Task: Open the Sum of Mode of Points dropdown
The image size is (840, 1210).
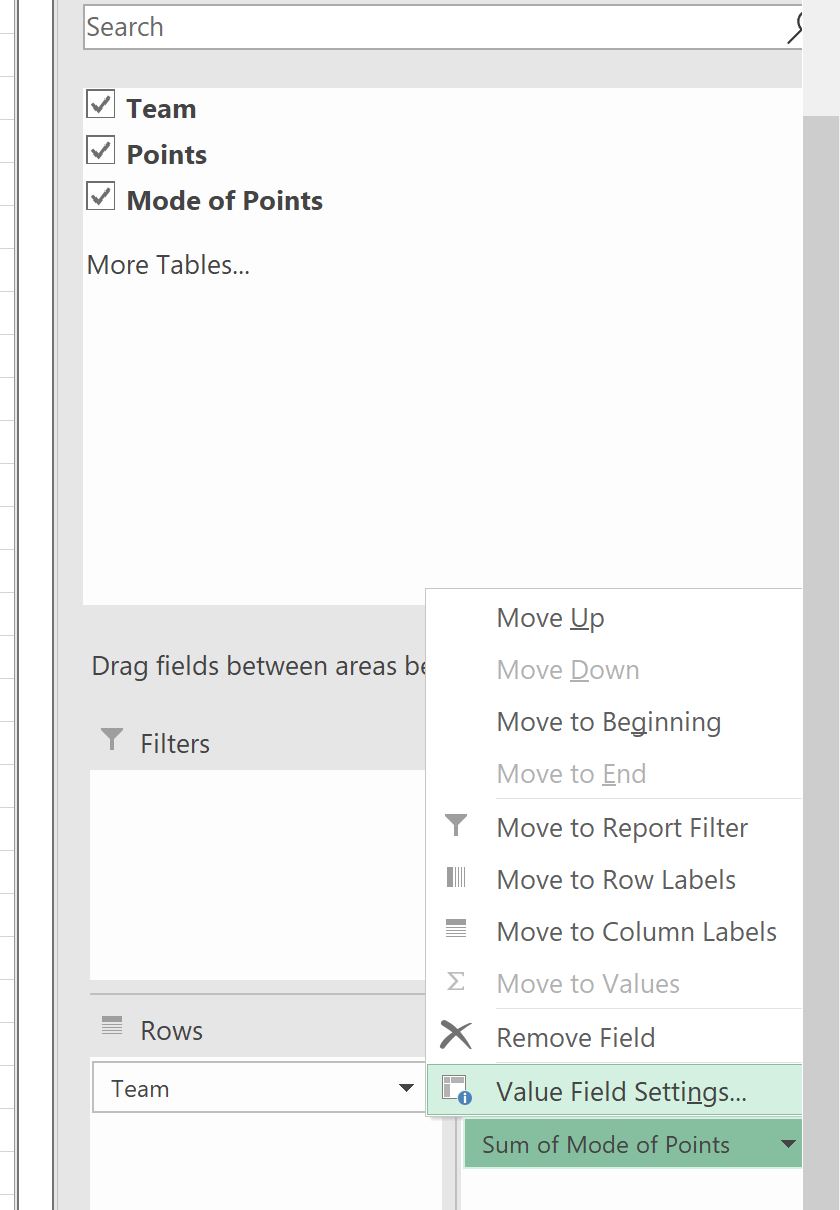Action: [789, 1143]
